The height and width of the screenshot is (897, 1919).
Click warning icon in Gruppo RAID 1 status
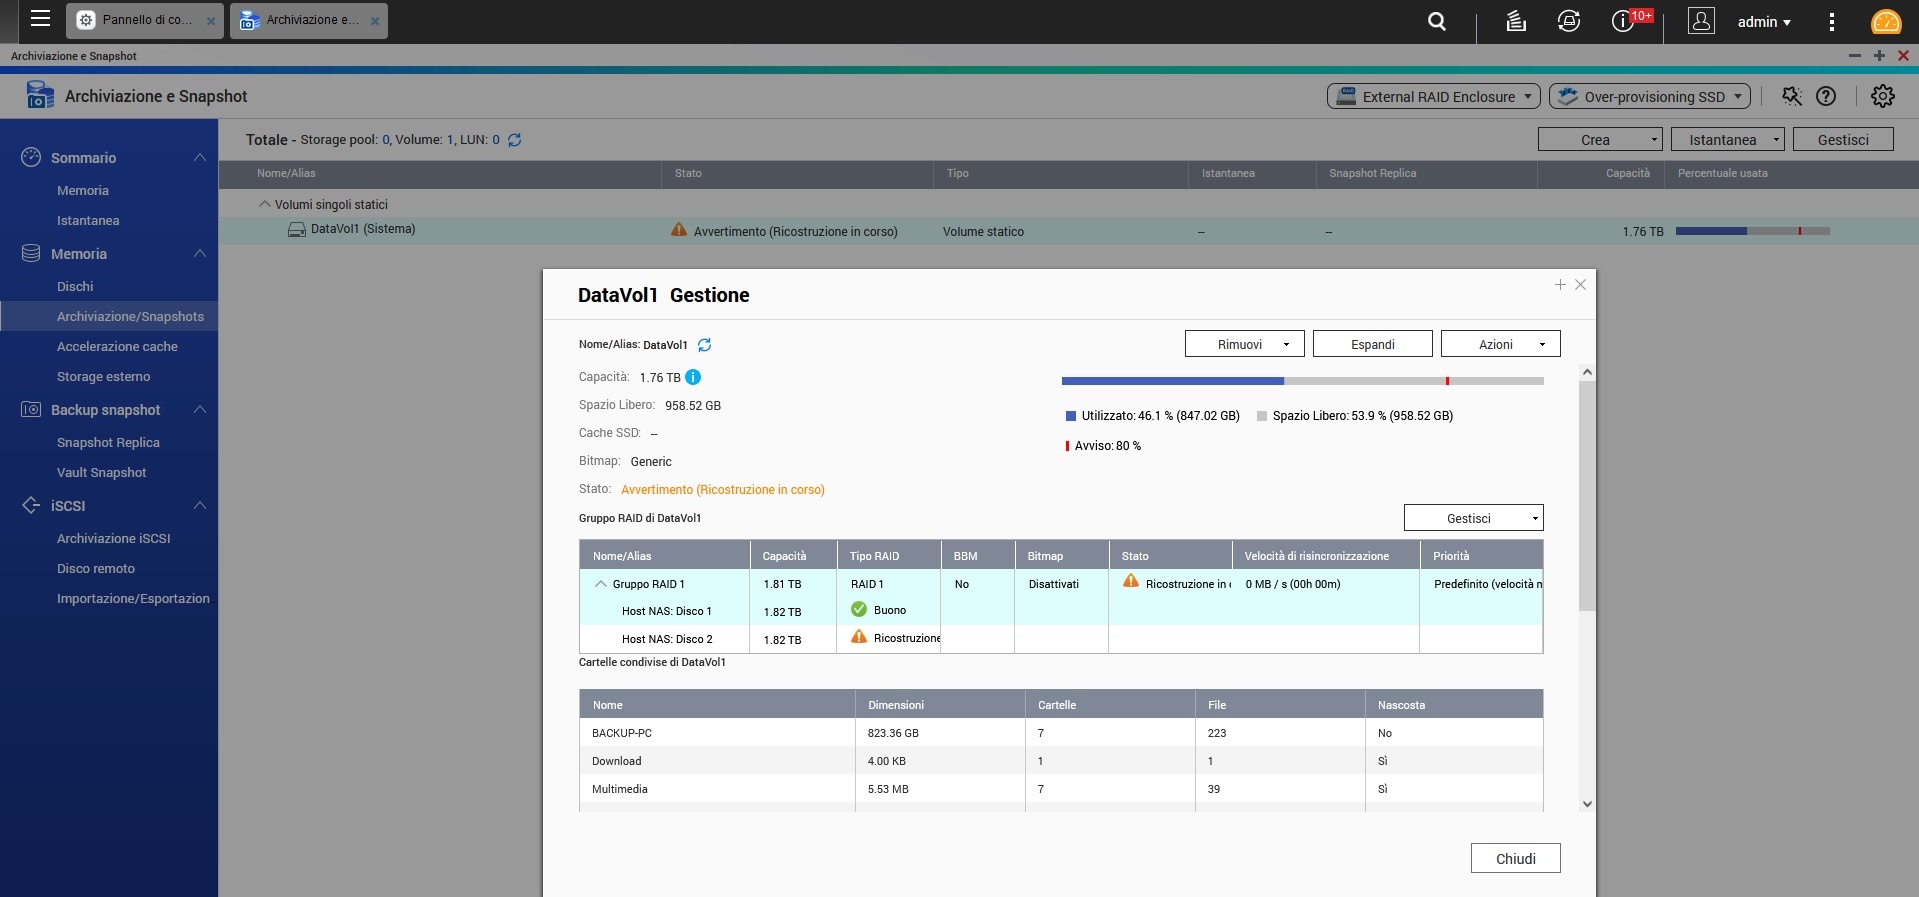pyautogui.click(x=1131, y=581)
